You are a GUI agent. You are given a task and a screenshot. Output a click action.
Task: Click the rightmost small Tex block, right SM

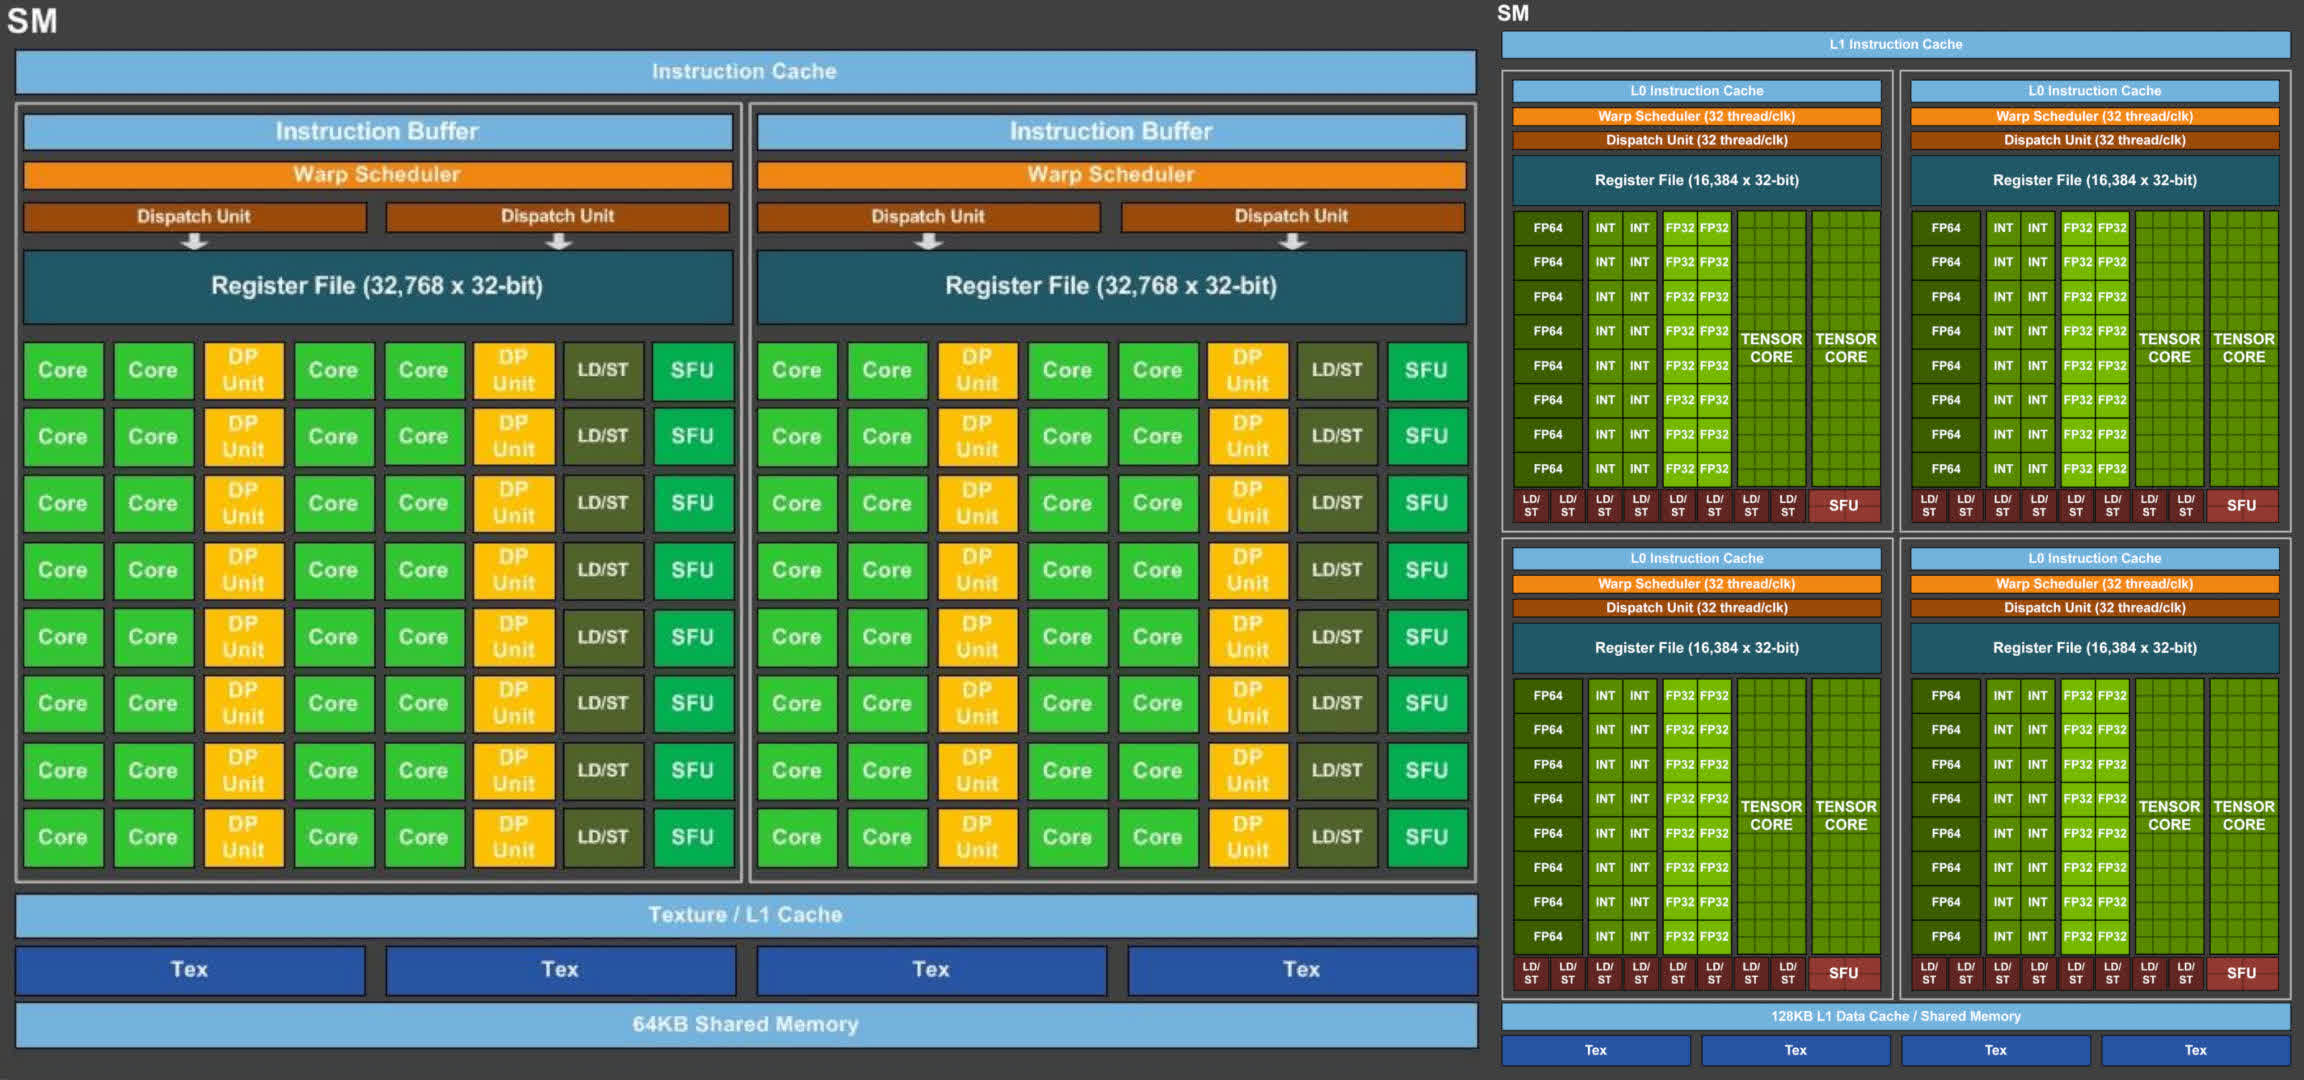click(x=2195, y=1050)
